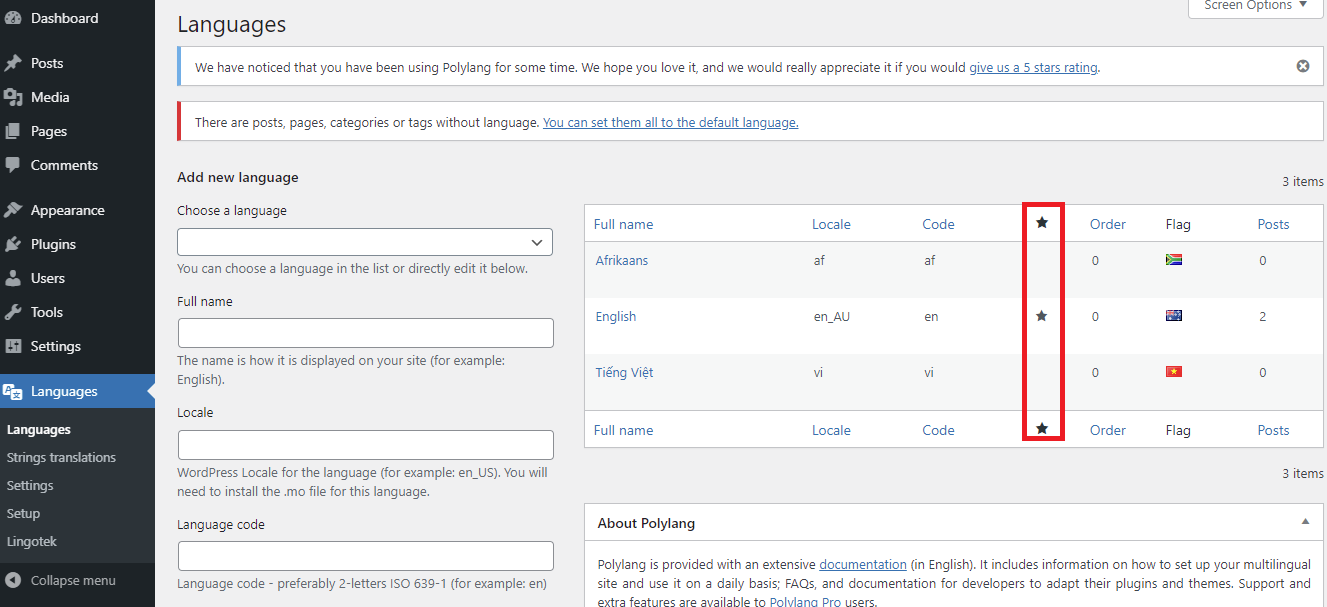
Task: Click the Comments speech bubble icon
Action: (13, 165)
